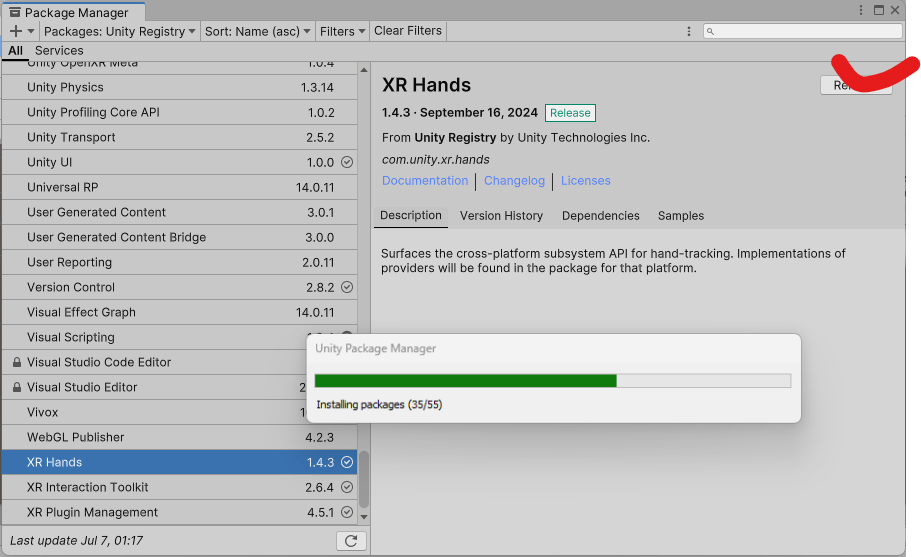Select the Universal RP package row
Screen dimensions: 921x557
179,187
